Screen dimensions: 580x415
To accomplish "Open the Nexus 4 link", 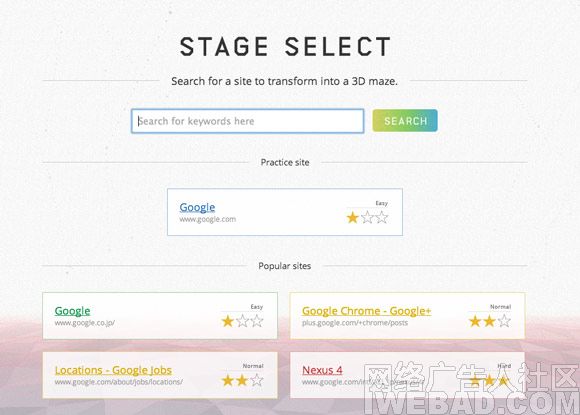I will 322,370.
